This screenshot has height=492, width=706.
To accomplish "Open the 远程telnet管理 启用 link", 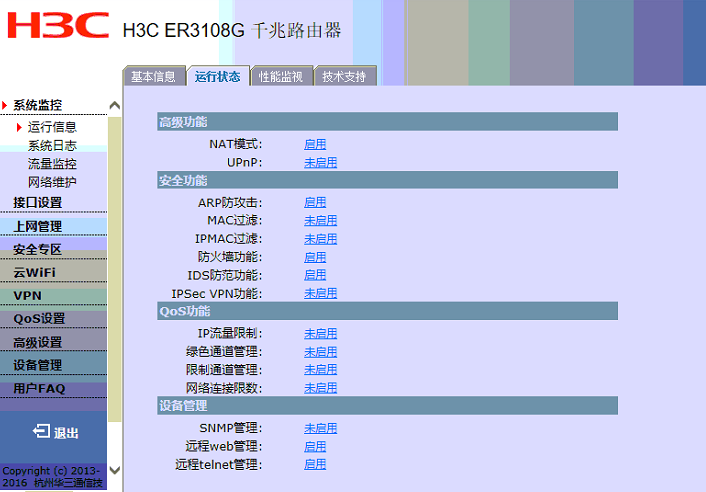I will (x=315, y=465).
